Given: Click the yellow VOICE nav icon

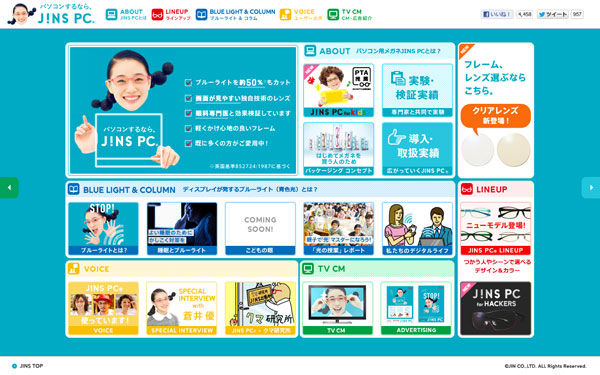Looking at the screenshot, I should (x=285, y=15).
